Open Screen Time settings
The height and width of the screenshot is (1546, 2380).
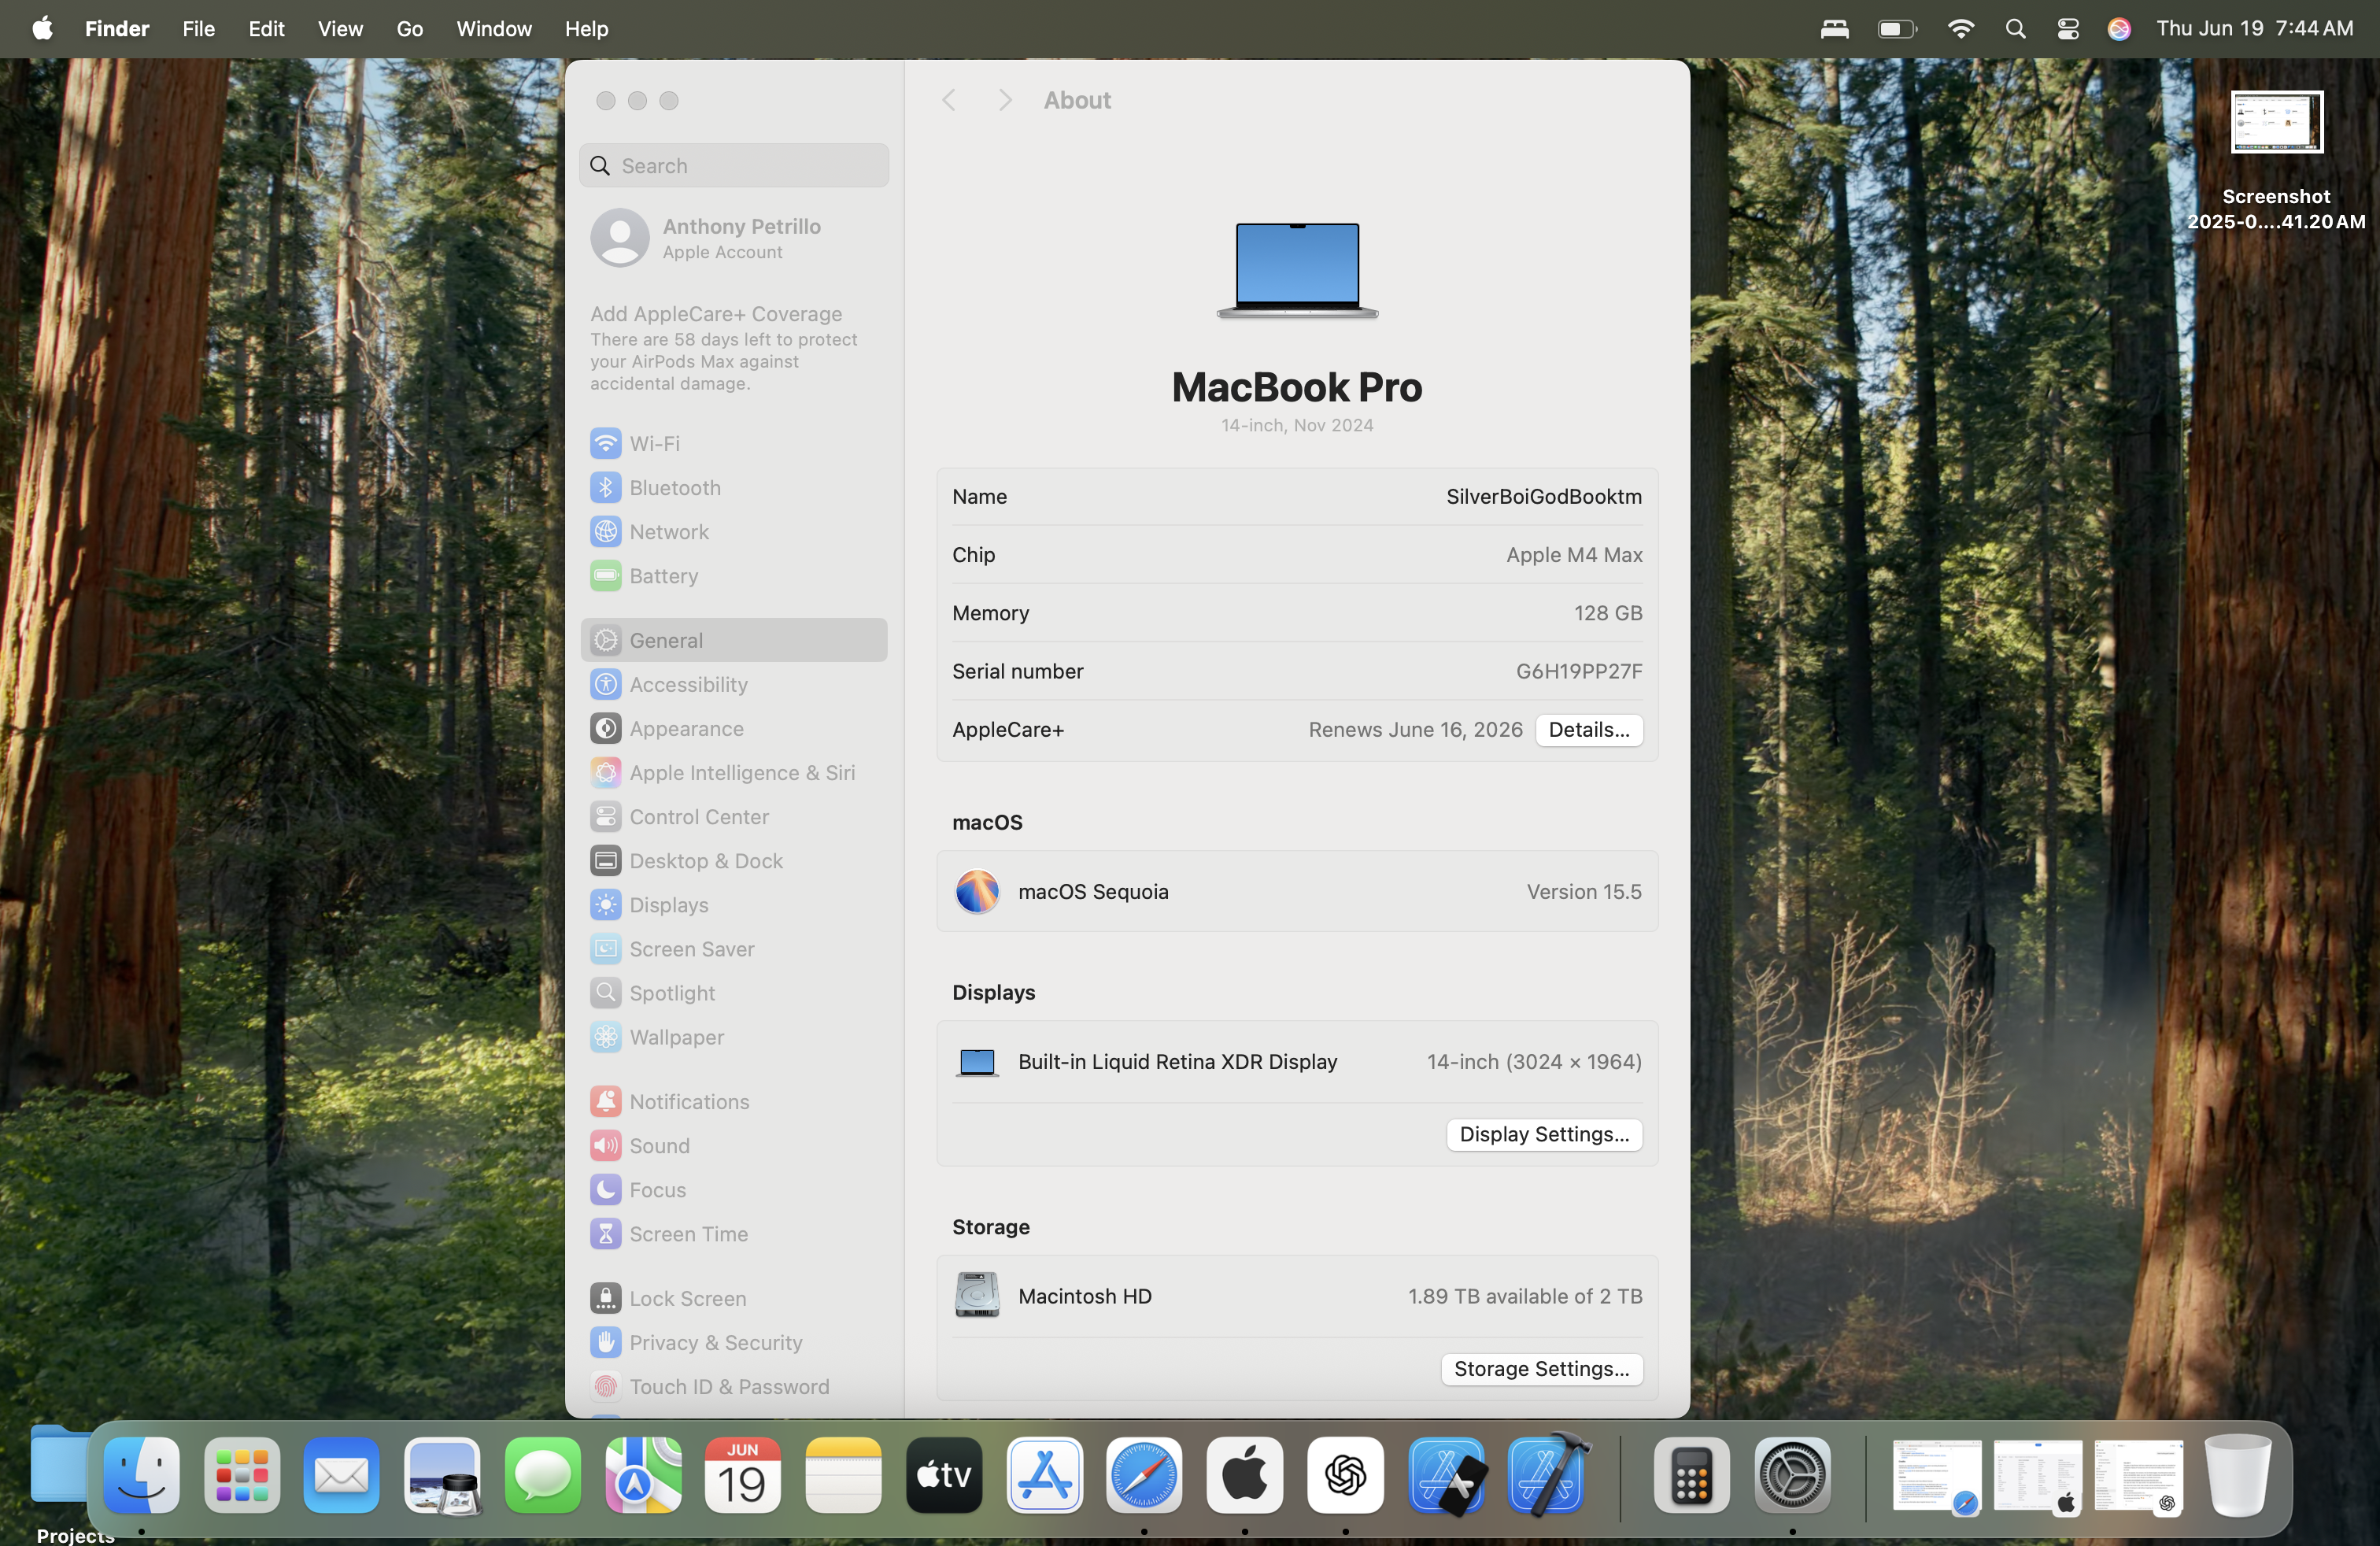[x=688, y=1234]
